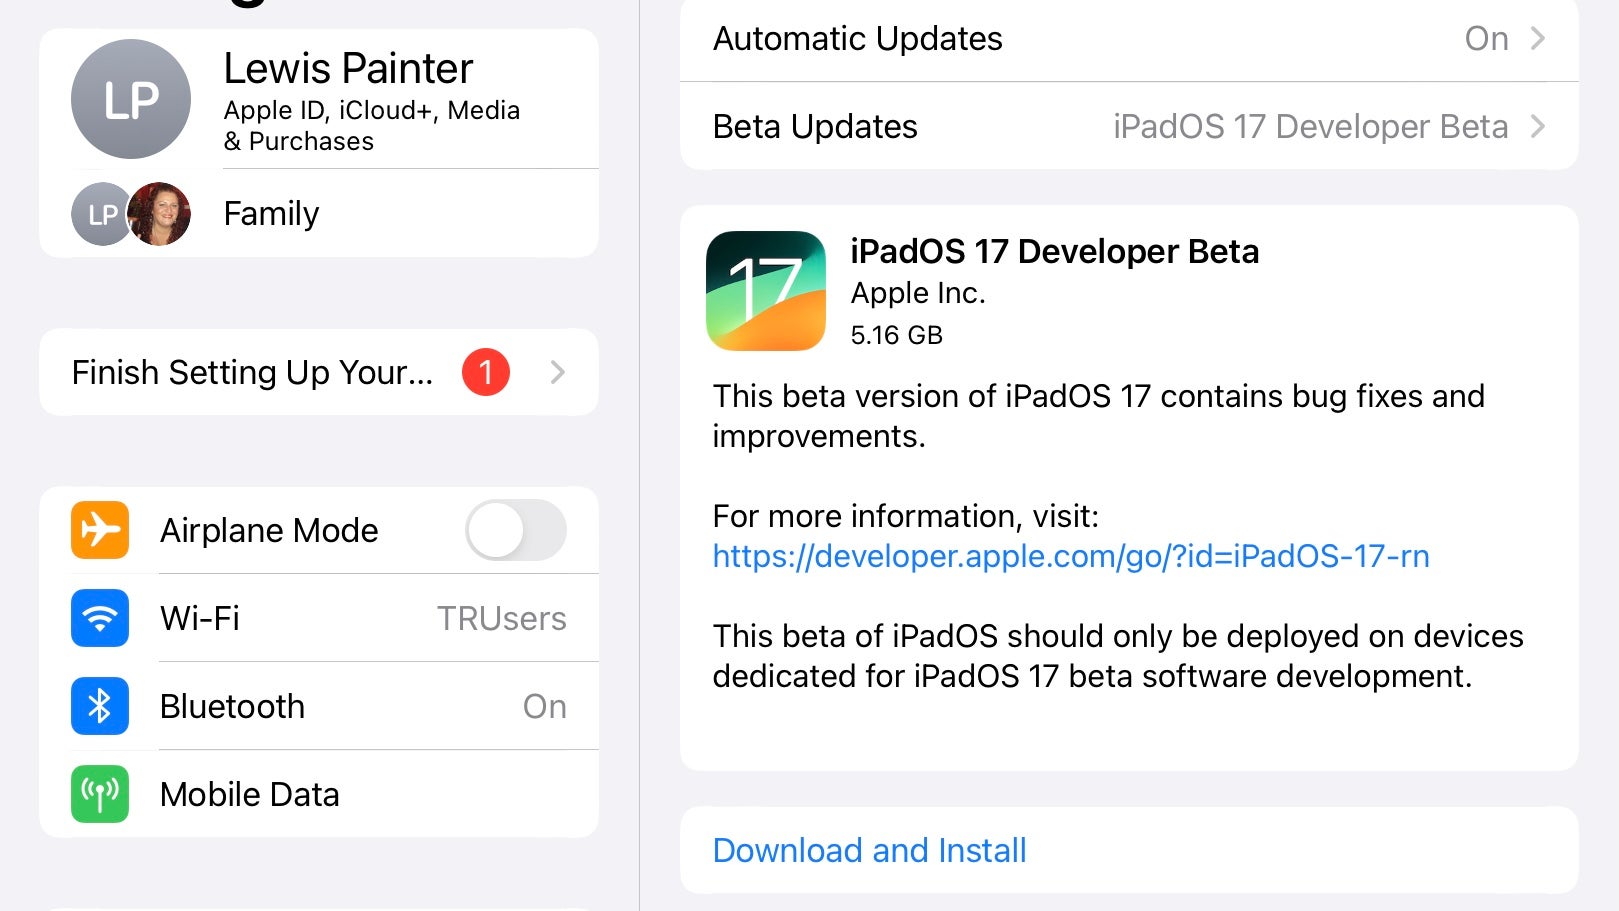Tap the iPadOS 17 Developer Beta title
Viewport: 1619px width, 911px height.
(1054, 251)
